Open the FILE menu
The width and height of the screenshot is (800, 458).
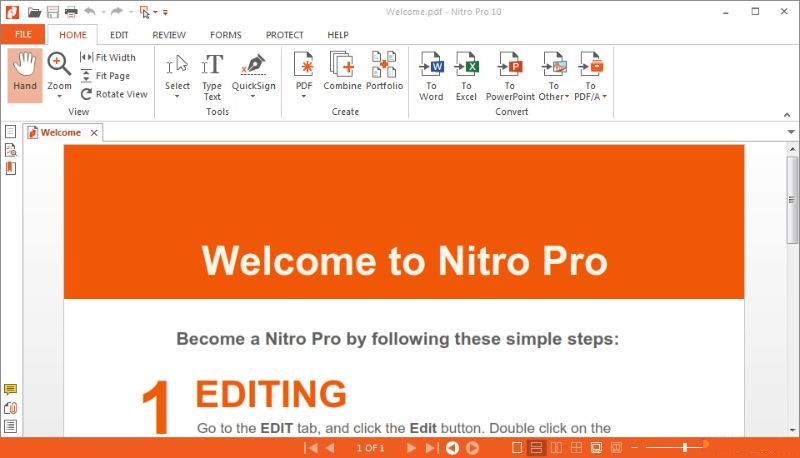tap(23, 34)
